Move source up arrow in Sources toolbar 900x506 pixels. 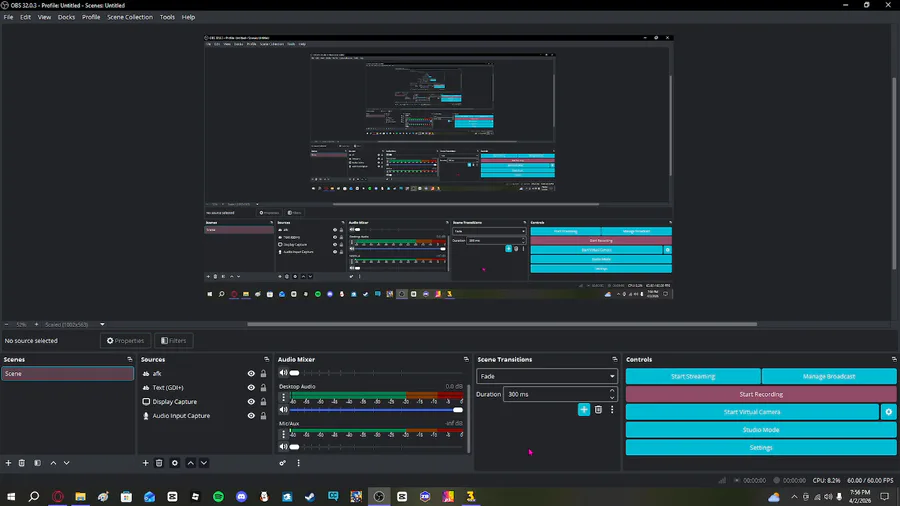pyautogui.click(x=191, y=463)
